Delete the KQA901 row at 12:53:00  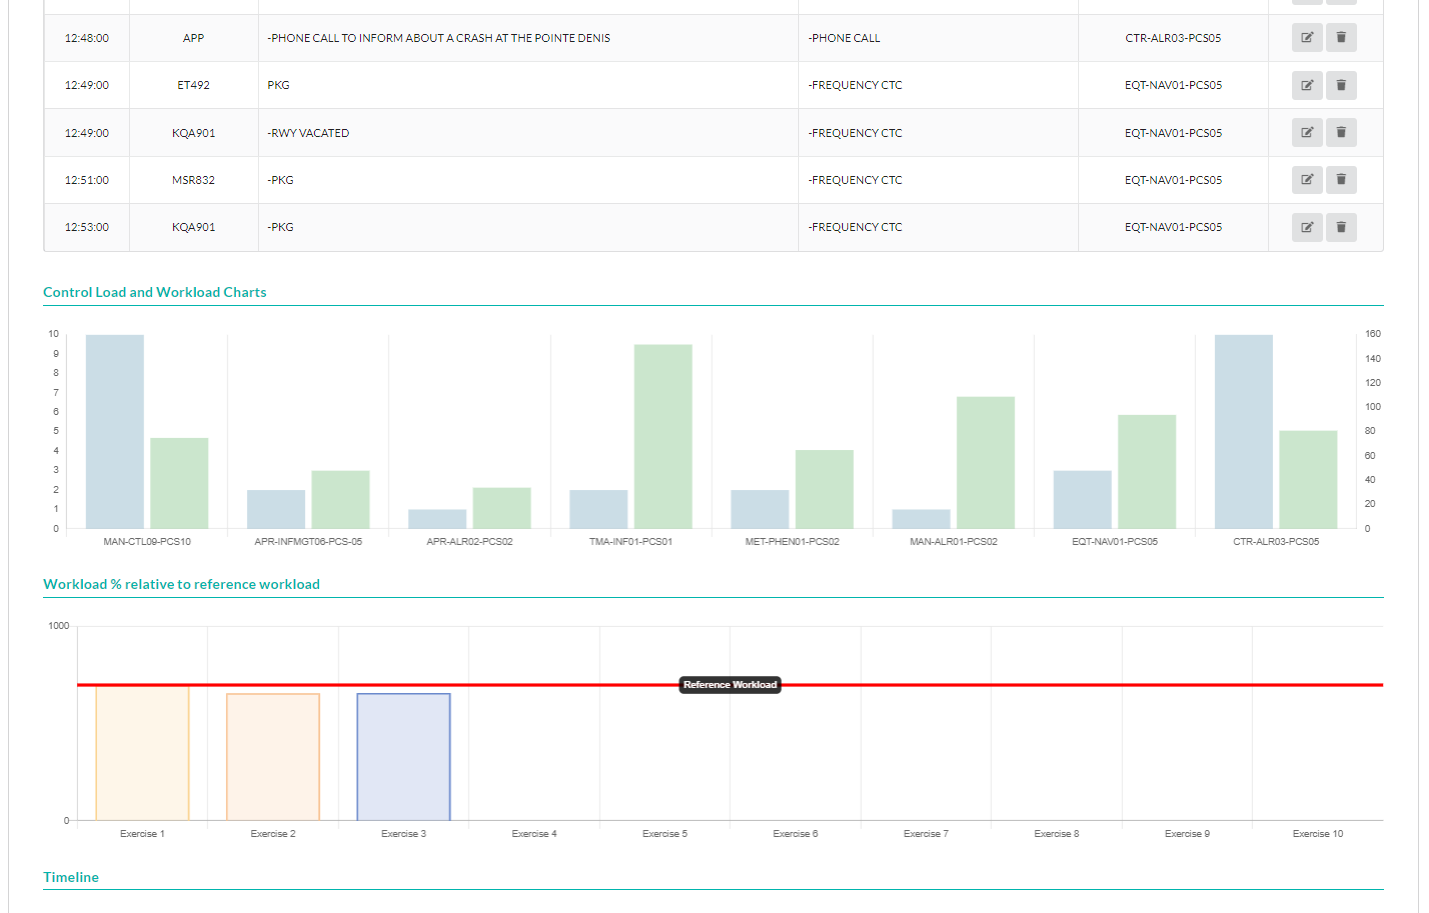click(x=1341, y=227)
